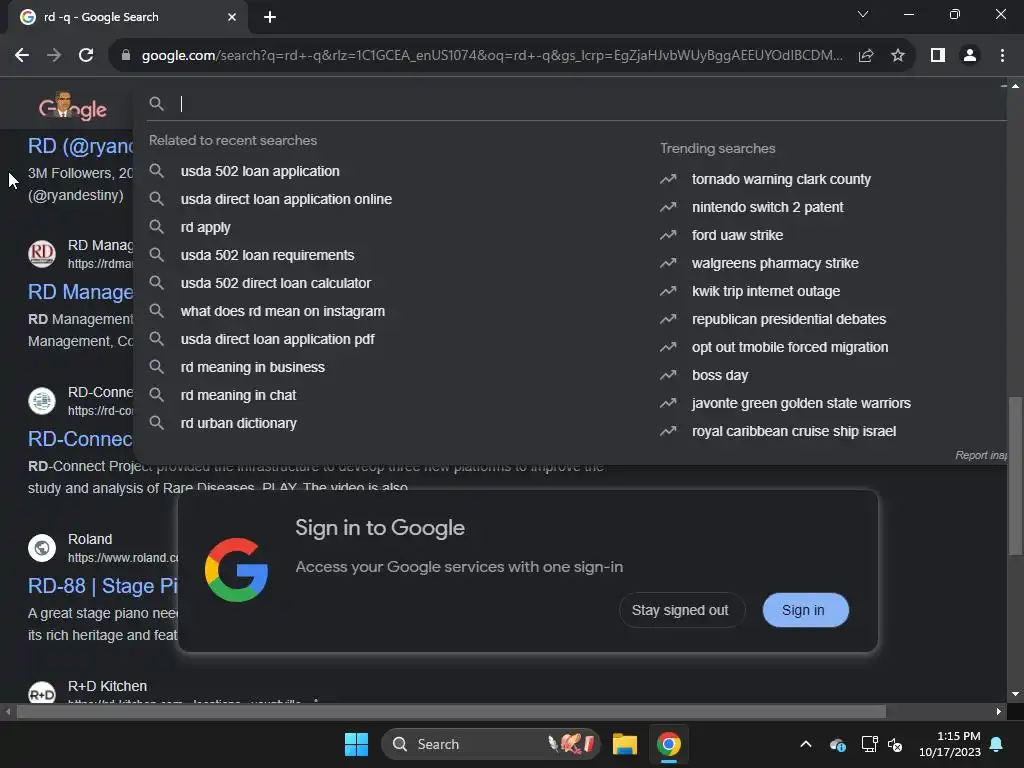
Task: Open the OneDrive cloud tray icon
Action: tap(838, 744)
